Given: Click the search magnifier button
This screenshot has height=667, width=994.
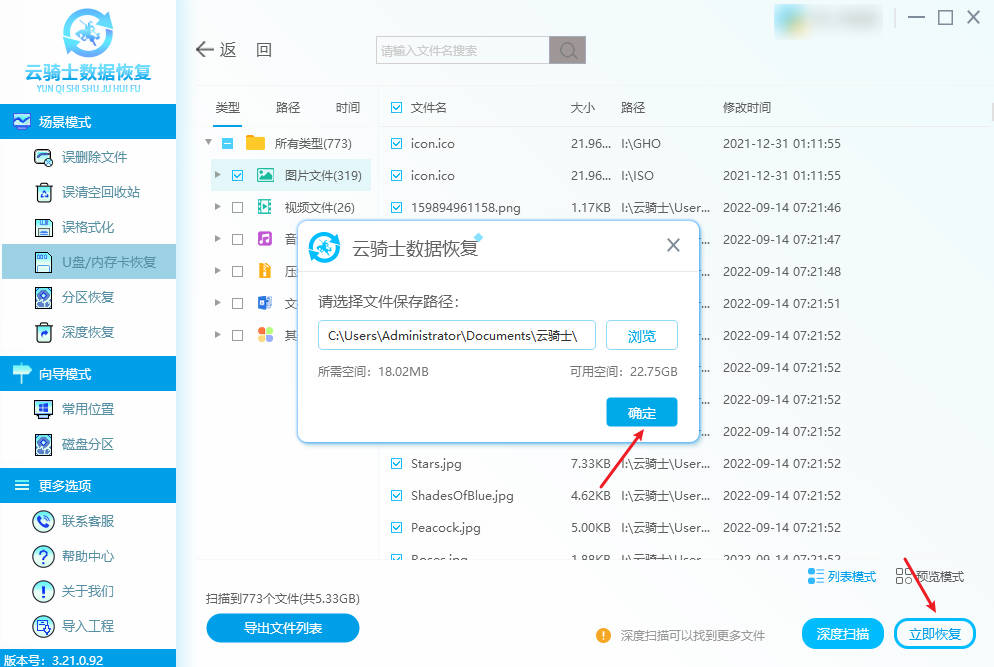Looking at the screenshot, I should point(568,50).
